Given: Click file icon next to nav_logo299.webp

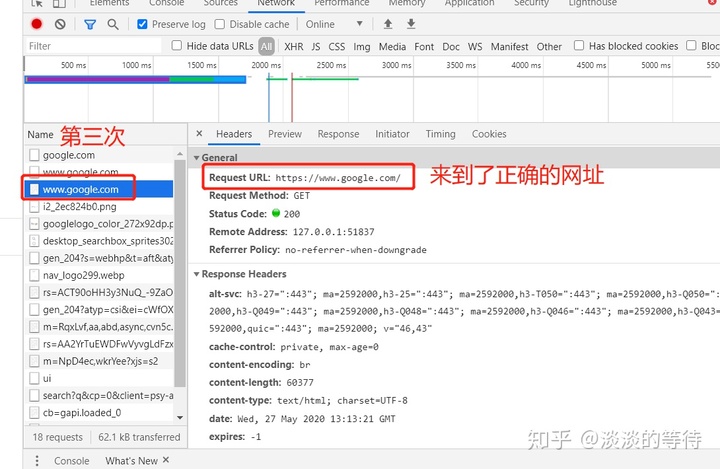Looking at the screenshot, I should click(x=34, y=275).
